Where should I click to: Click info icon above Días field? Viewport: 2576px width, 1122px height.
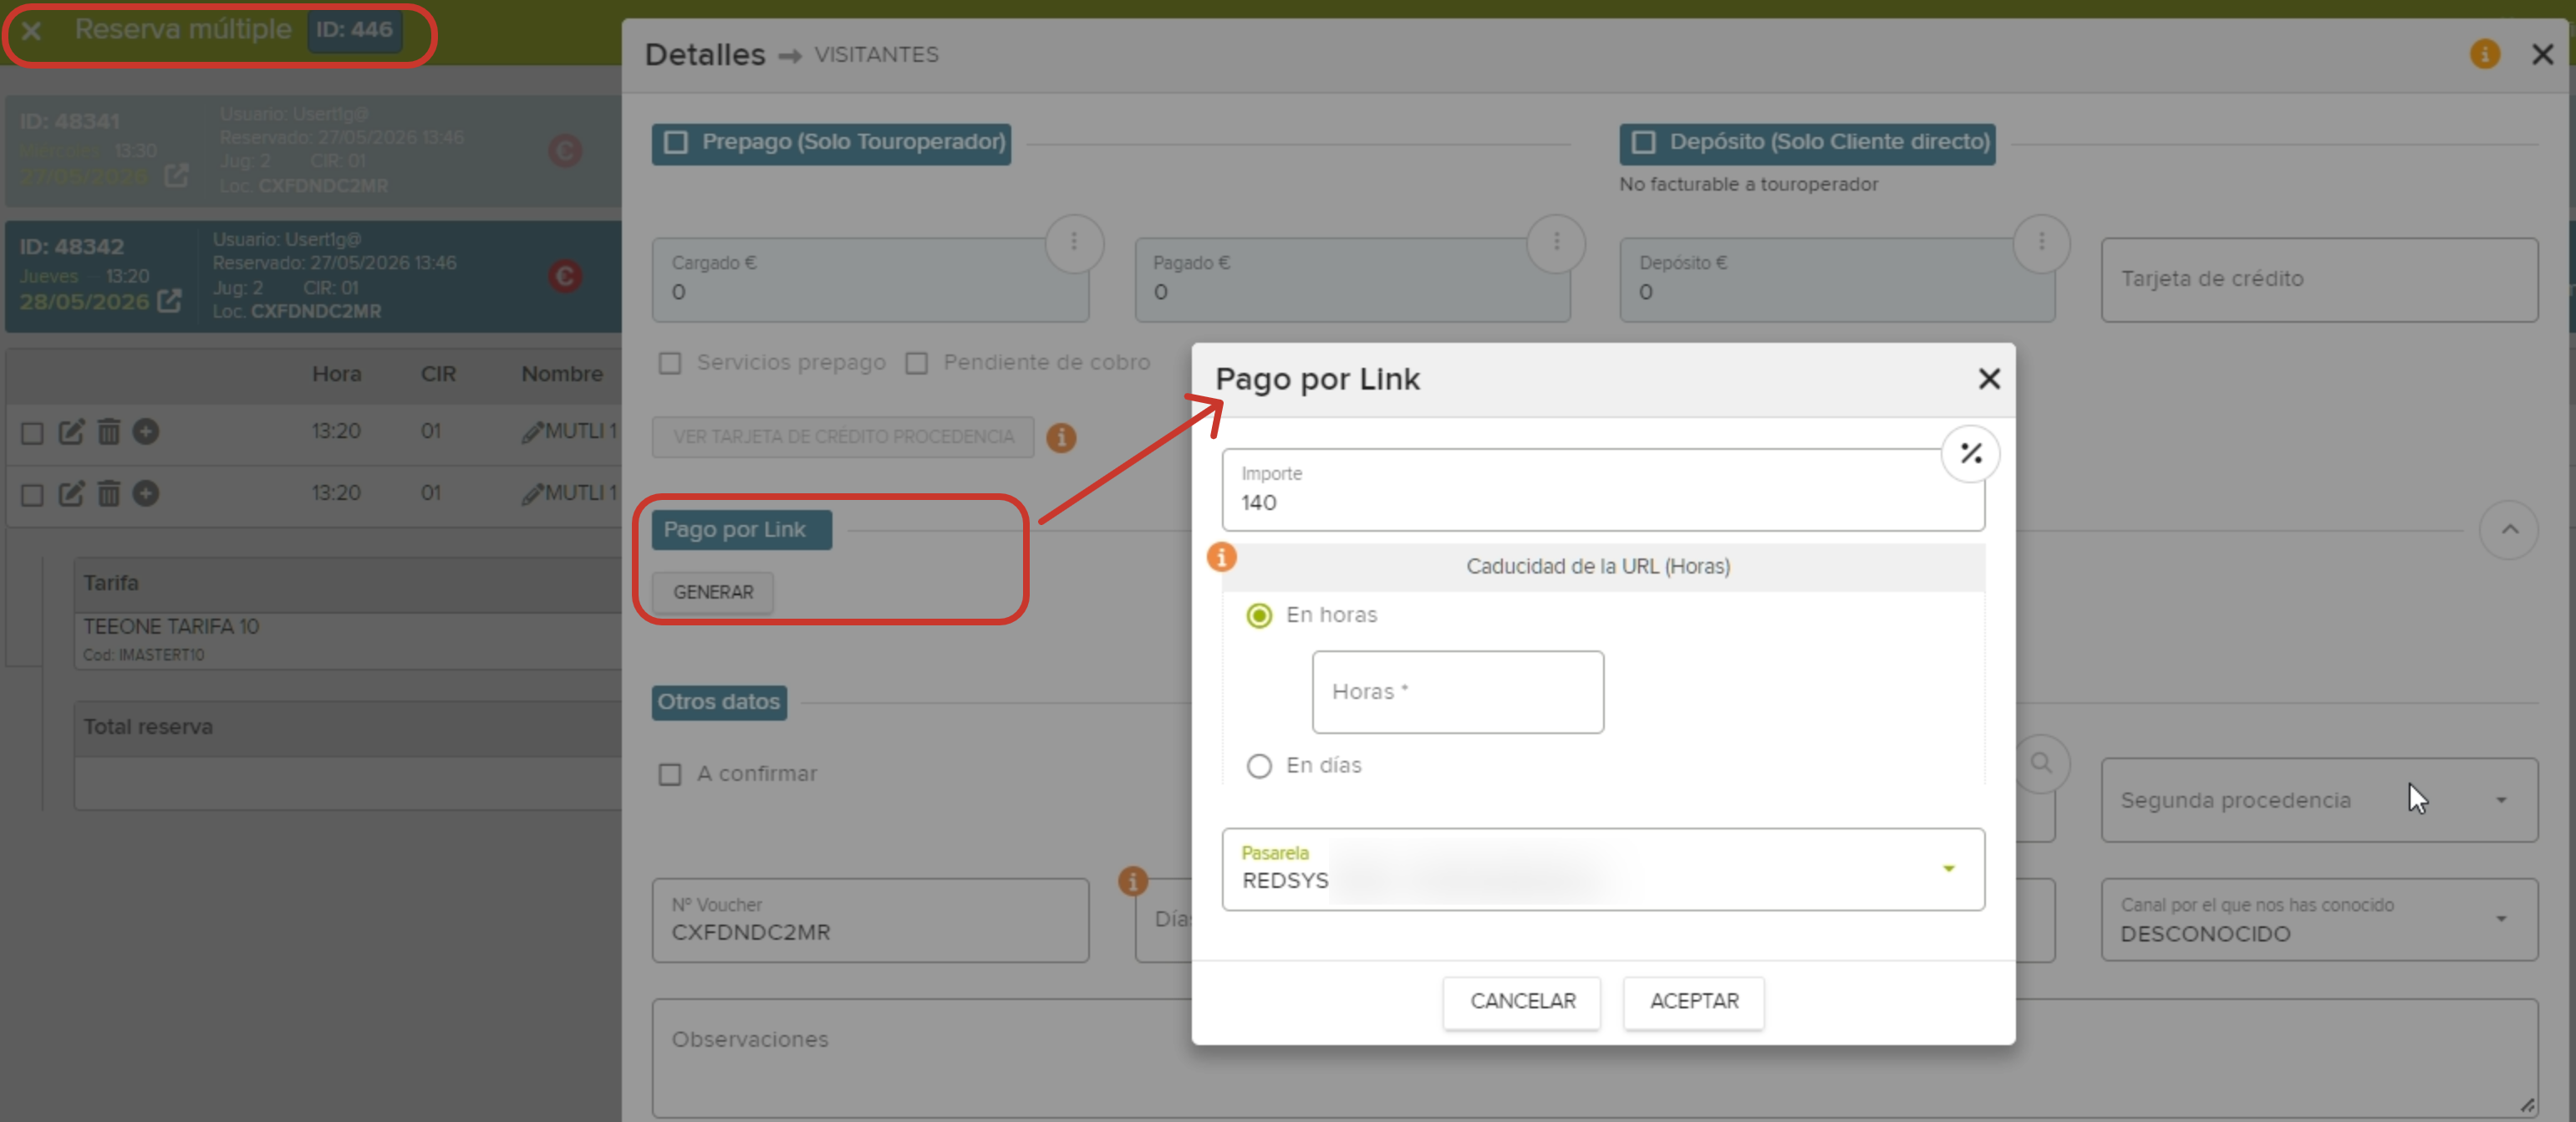click(1133, 881)
